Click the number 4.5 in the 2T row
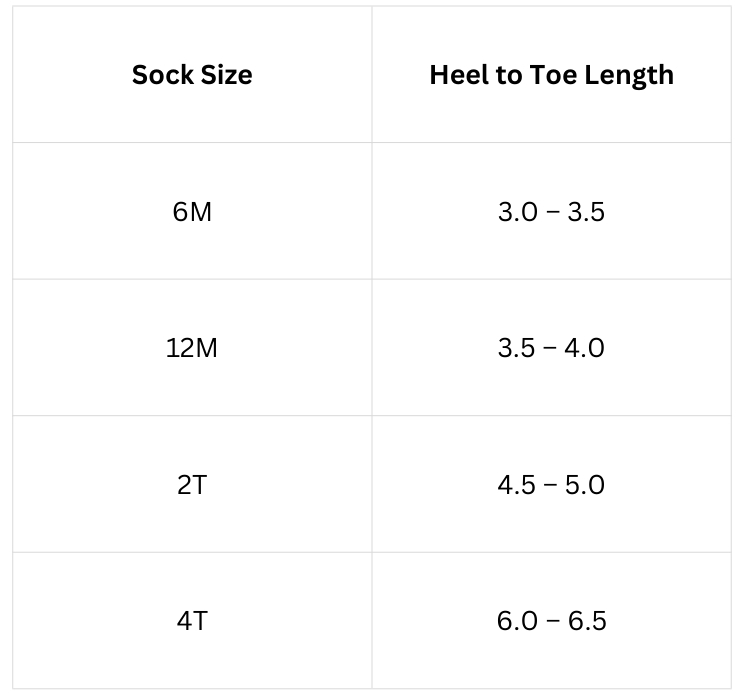This screenshot has width=740, height=700. coord(517,485)
